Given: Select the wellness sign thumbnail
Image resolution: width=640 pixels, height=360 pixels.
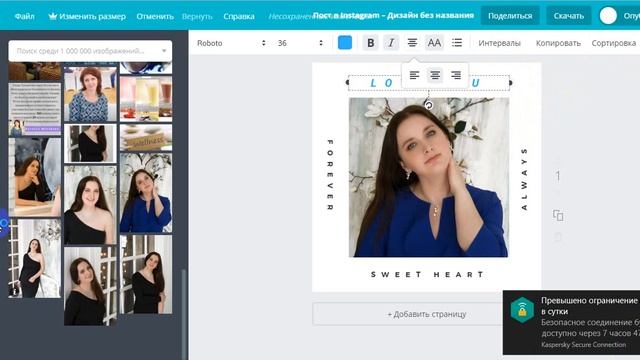Looking at the screenshot, I should pyautogui.click(x=146, y=138).
